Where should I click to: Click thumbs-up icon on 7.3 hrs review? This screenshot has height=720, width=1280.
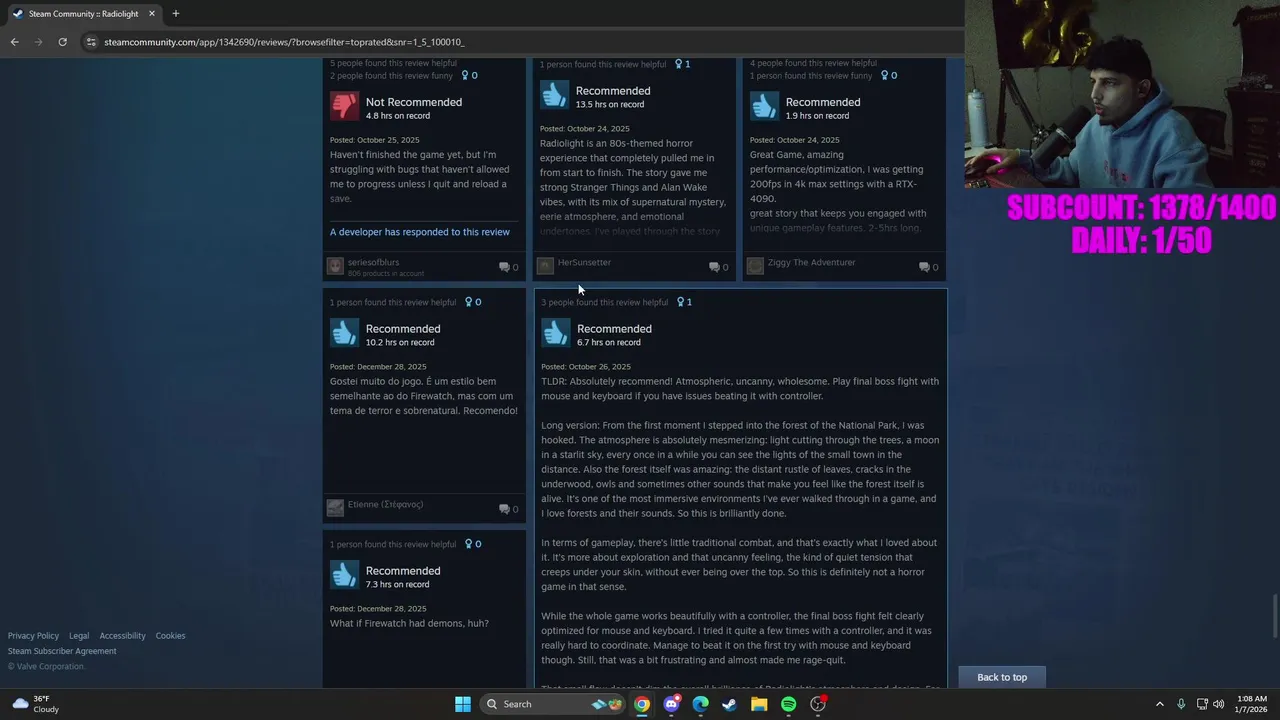click(344, 575)
